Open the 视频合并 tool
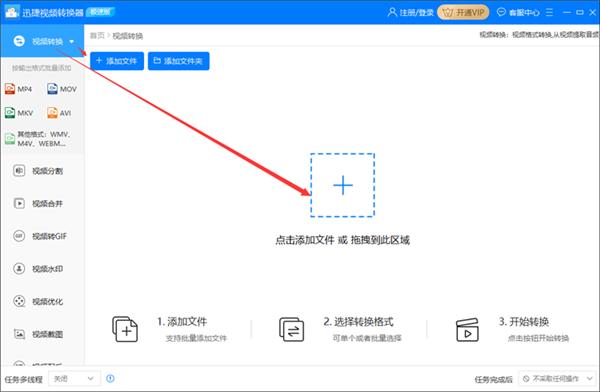Screen dimensions: 600x392 tap(42, 203)
